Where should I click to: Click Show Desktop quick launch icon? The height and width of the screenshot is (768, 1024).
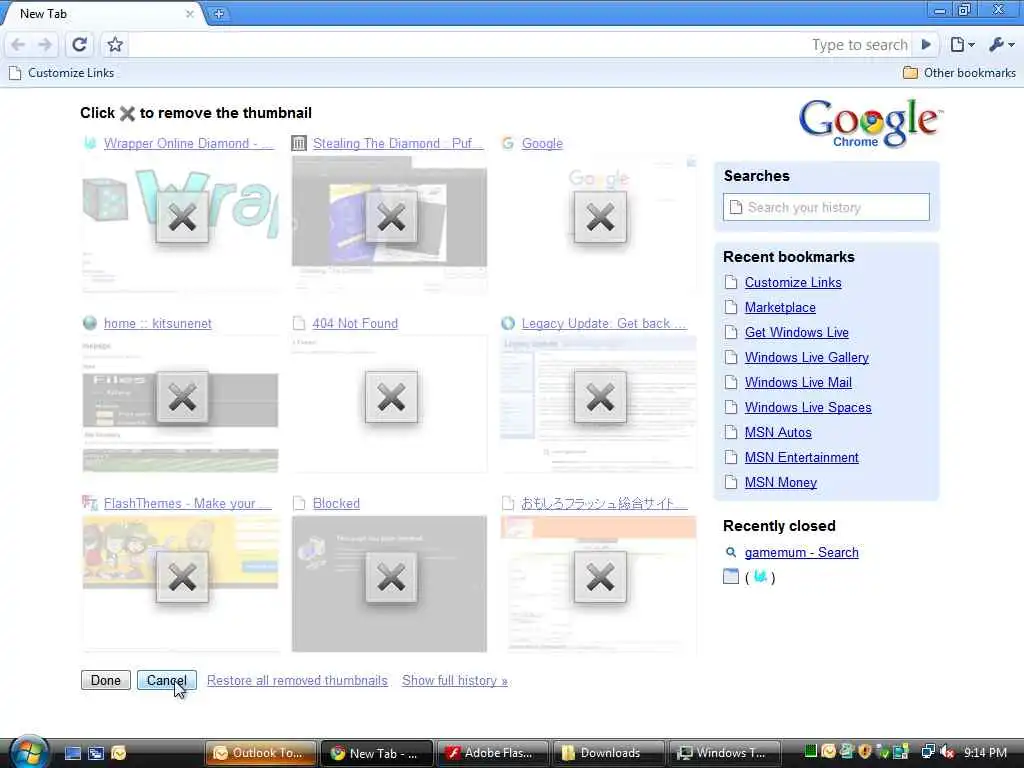coord(72,753)
